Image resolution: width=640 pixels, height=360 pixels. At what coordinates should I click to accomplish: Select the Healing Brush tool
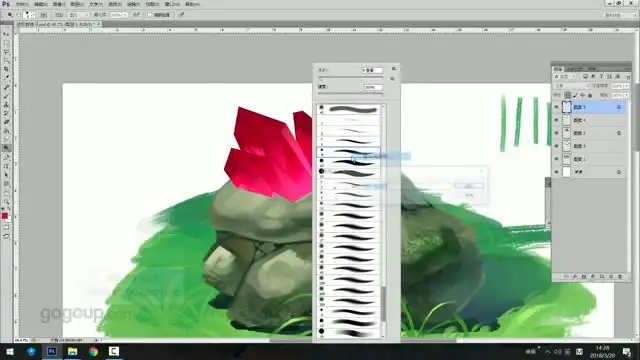tap(6, 87)
